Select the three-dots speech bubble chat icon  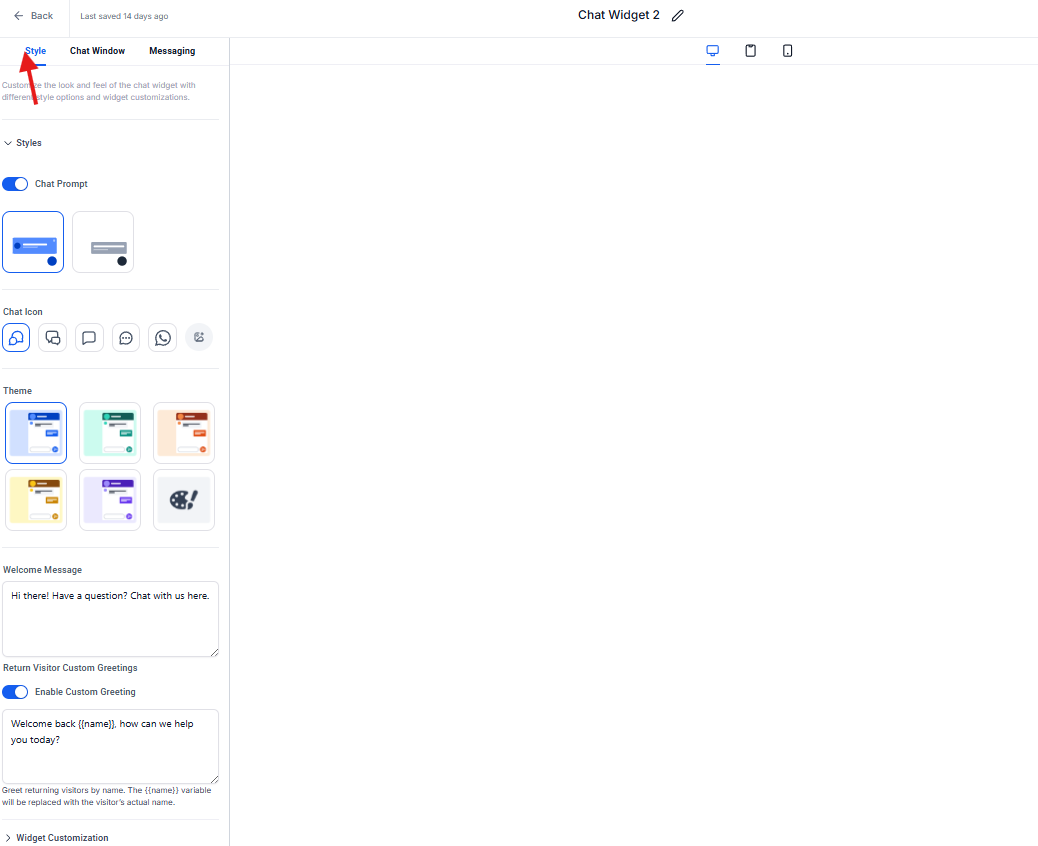pyautogui.click(x=126, y=338)
